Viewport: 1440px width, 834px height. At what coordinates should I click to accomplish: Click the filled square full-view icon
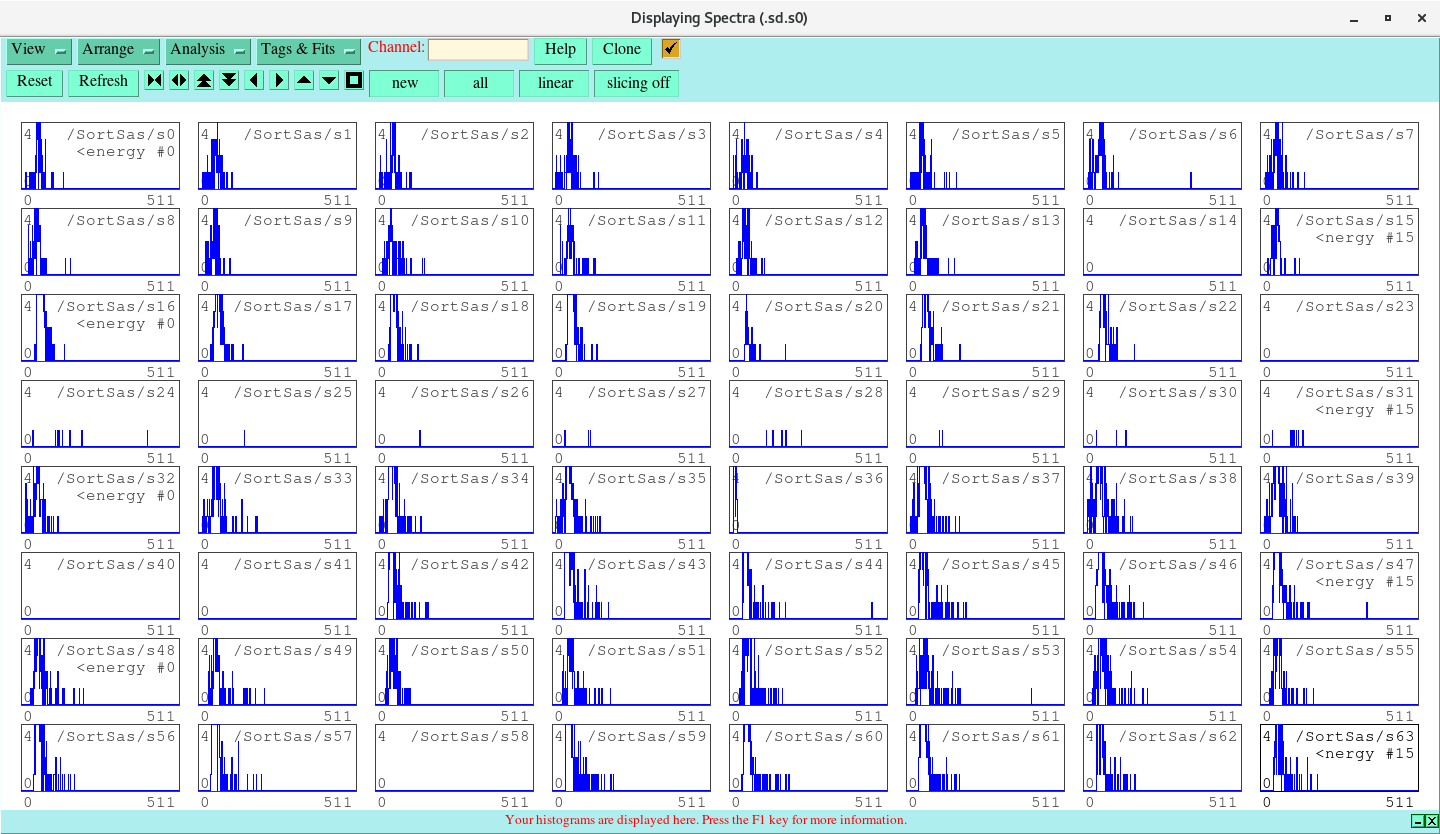coord(353,81)
